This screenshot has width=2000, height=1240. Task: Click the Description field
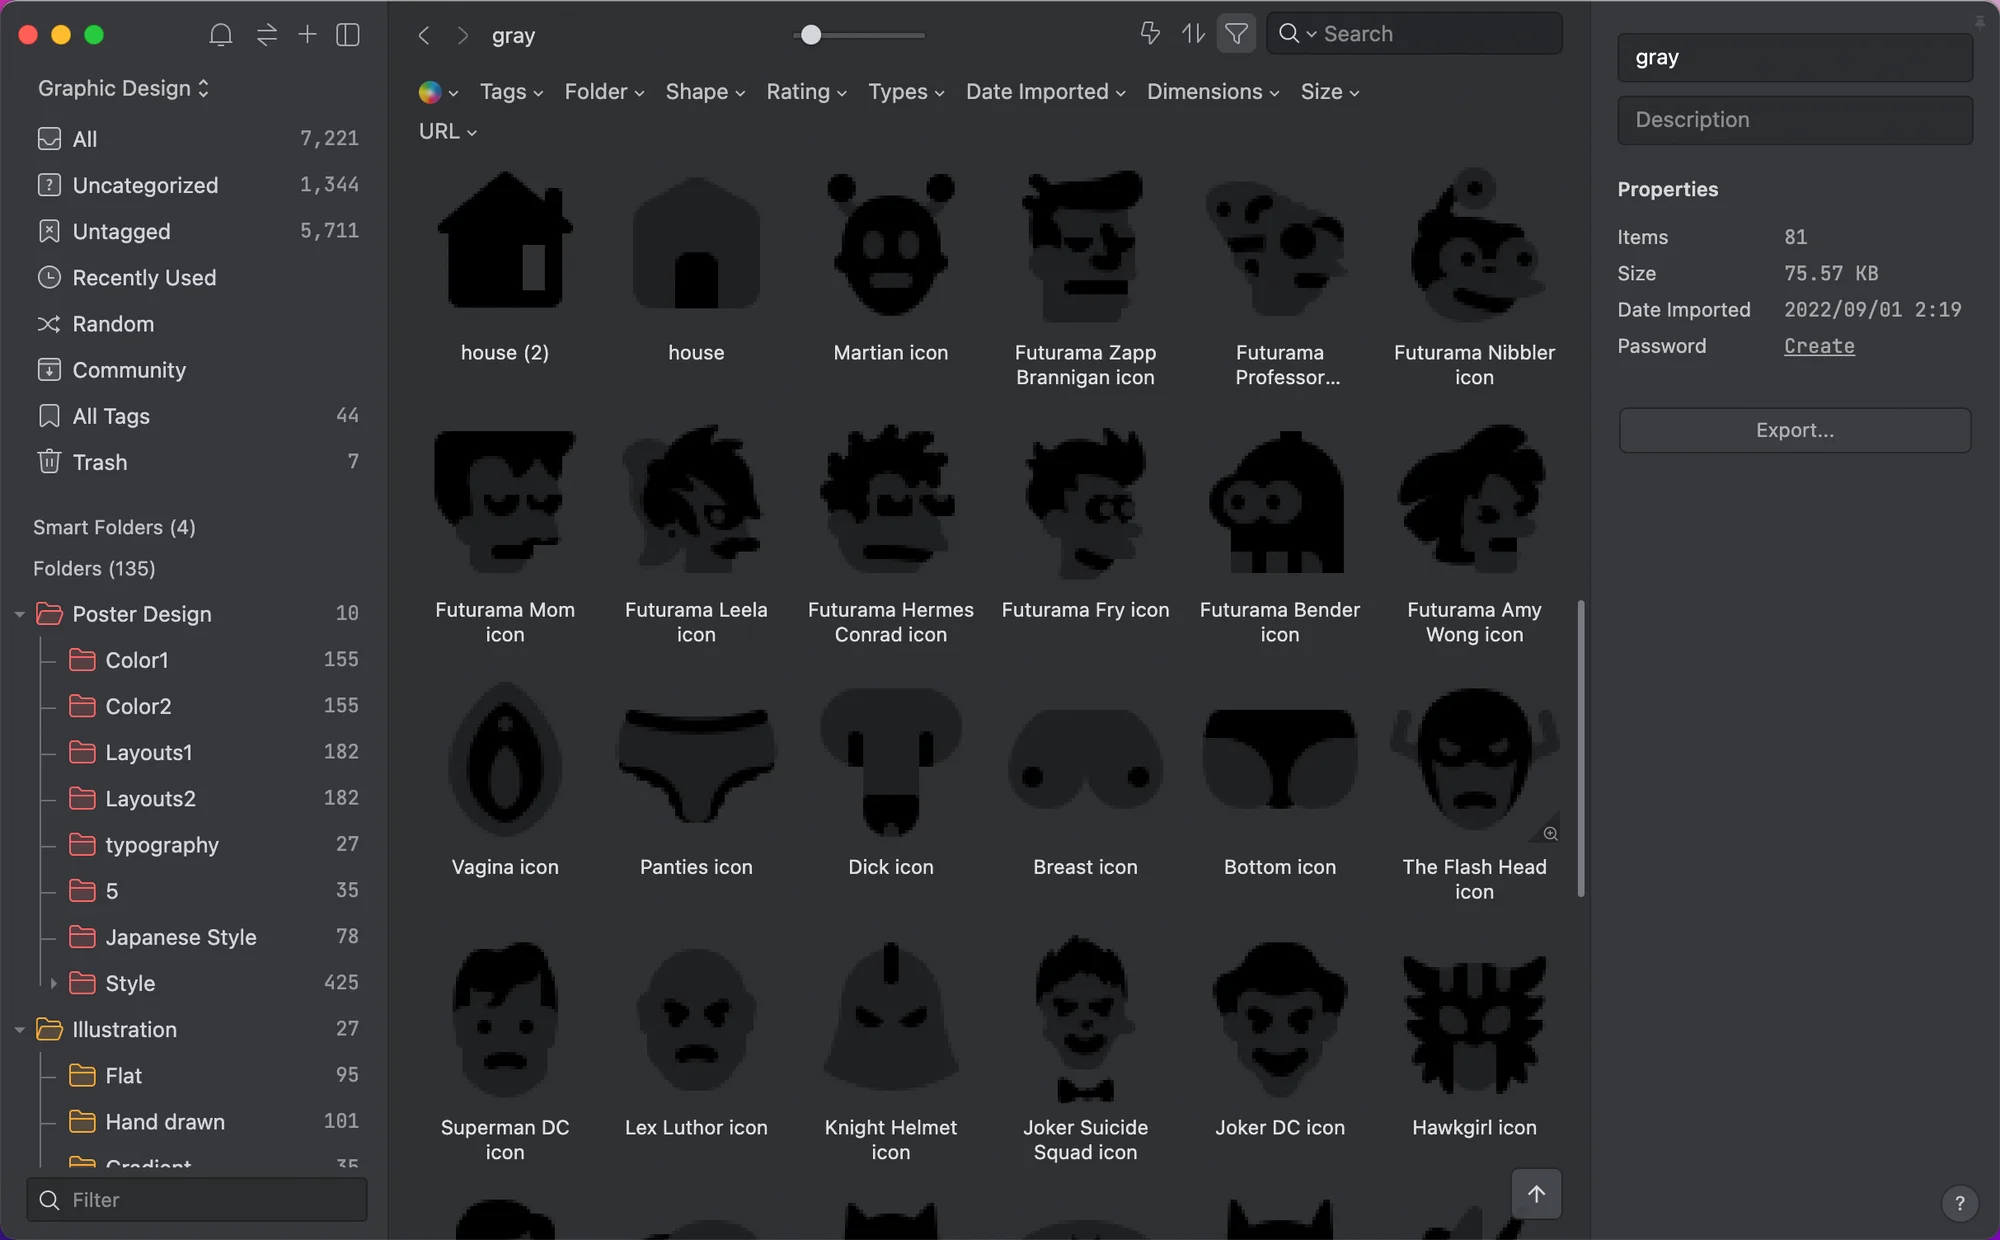[x=1795, y=120]
